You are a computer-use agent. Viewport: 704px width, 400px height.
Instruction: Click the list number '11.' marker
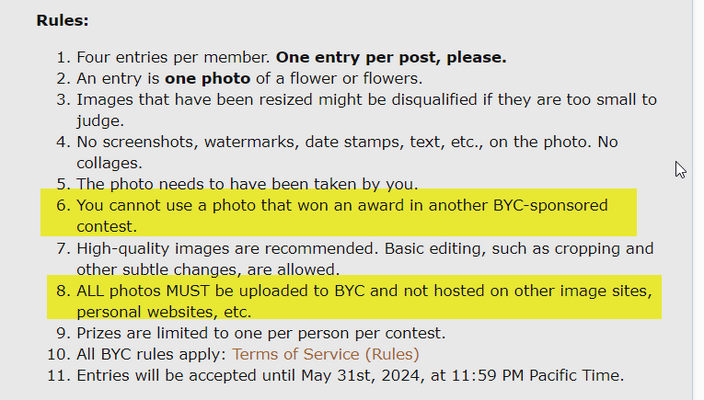pos(59,375)
